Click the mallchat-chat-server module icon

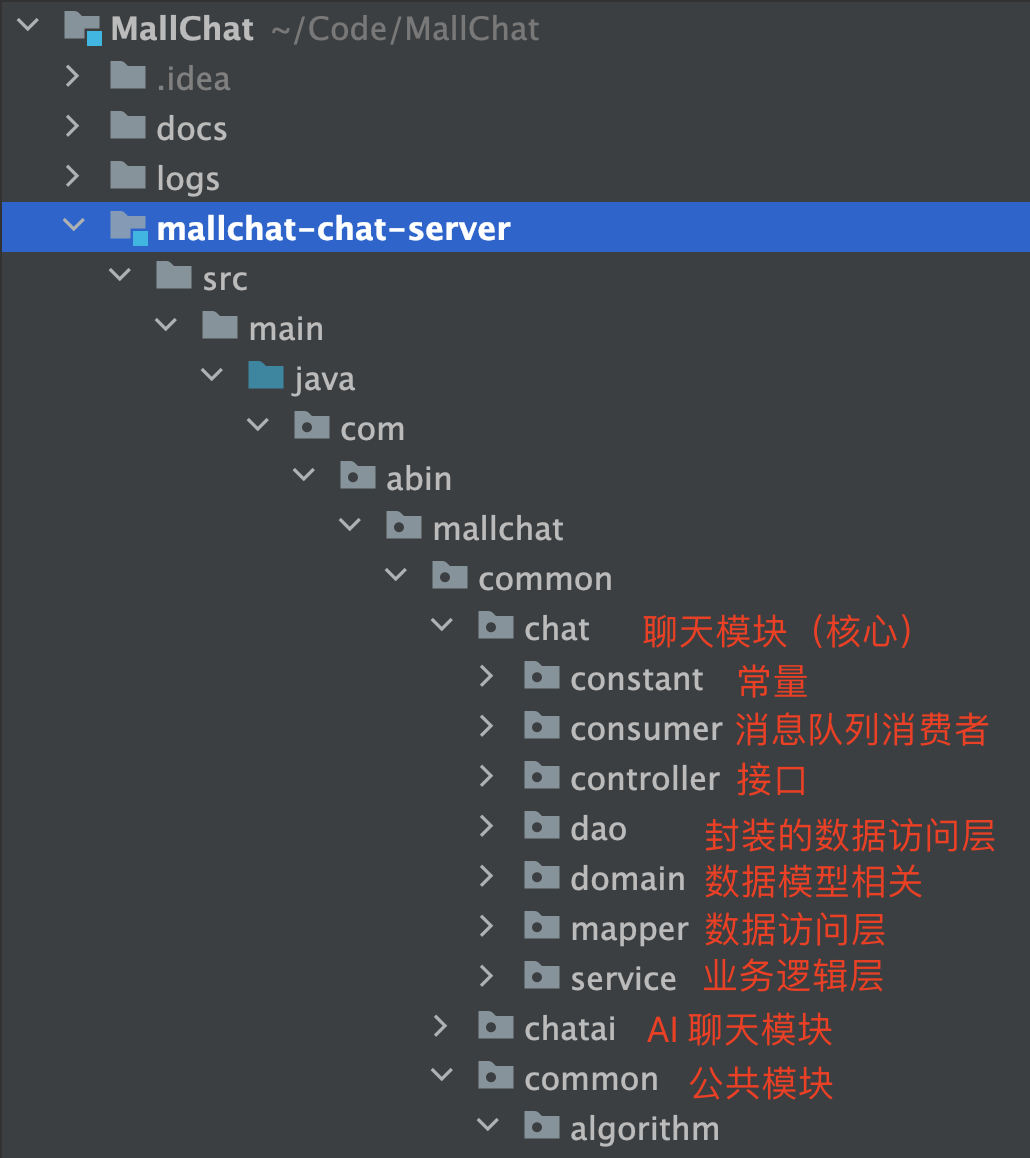pos(129,228)
